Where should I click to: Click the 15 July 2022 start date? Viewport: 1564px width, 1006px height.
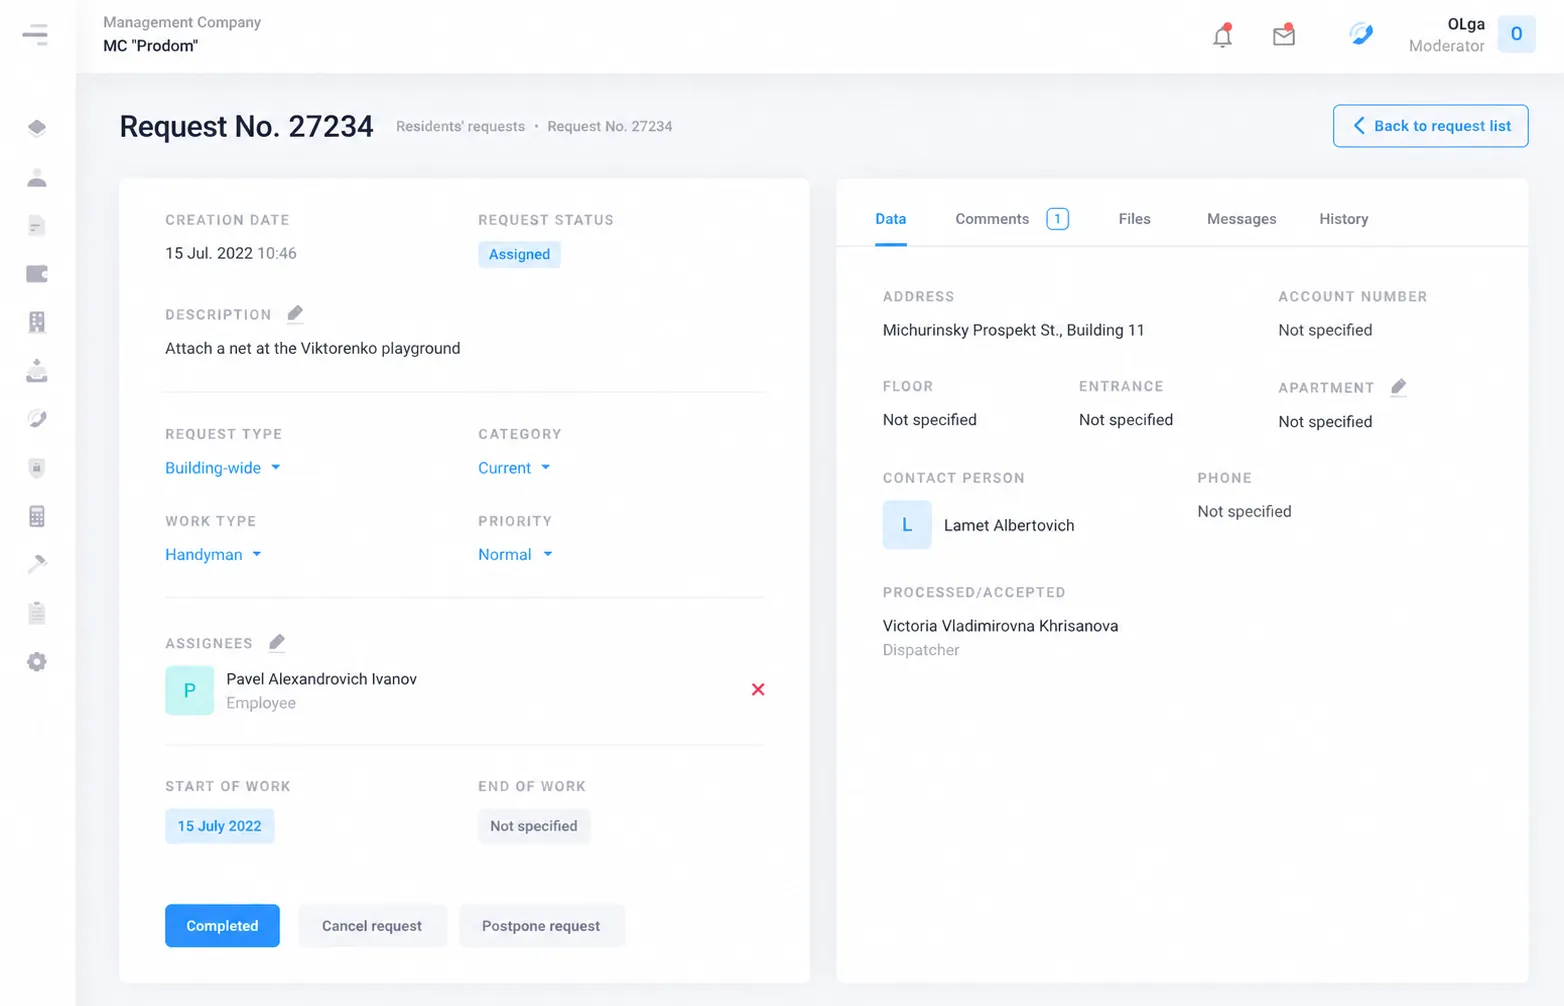219,826
